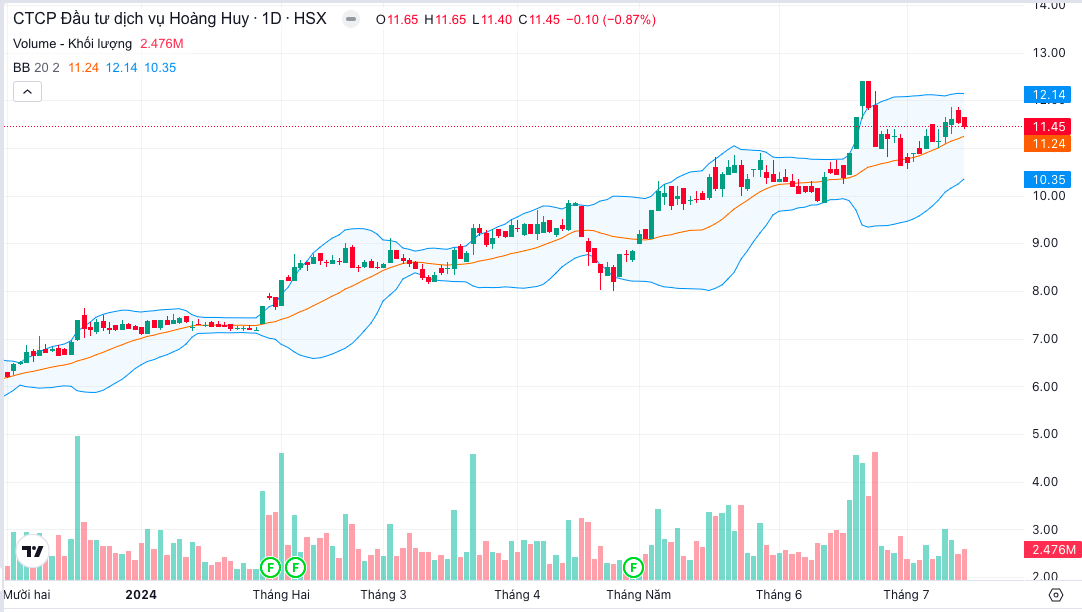This screenshot has width=1082, height=612.
Task: Click the F event marker at Tháng Năm
Action: [633, 568]
